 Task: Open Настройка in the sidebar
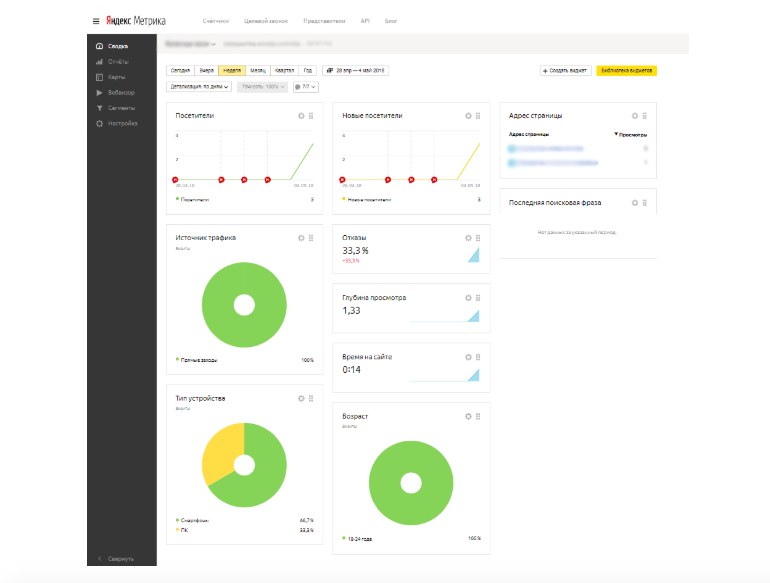(122, 123)
